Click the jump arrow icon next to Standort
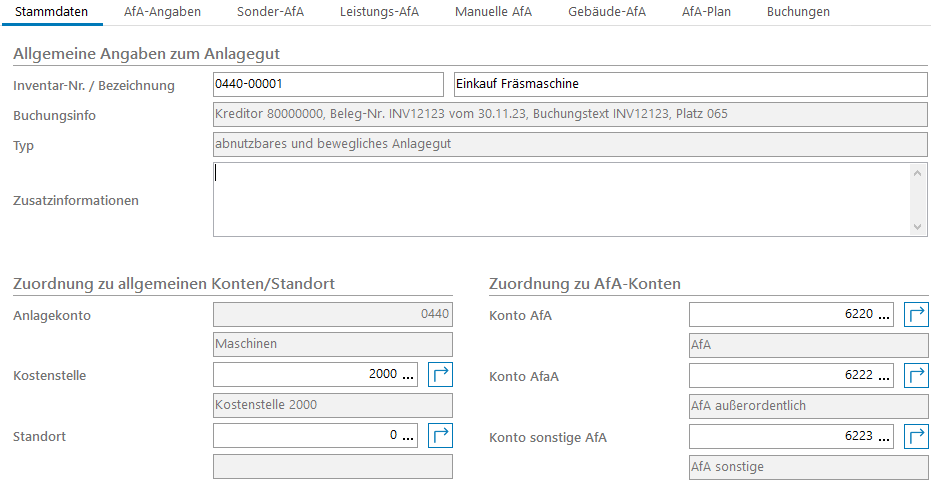Viewport: 931px width, 481px height. tap(441, 436)
